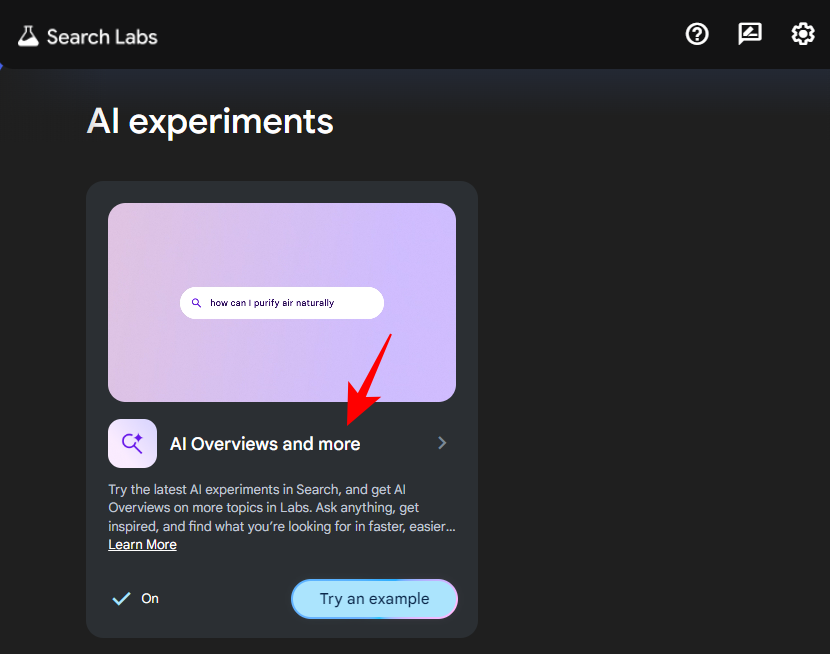The image size is (830, 654).
Task: Click the Search Labs title text
Action: [x=102, y=37]
